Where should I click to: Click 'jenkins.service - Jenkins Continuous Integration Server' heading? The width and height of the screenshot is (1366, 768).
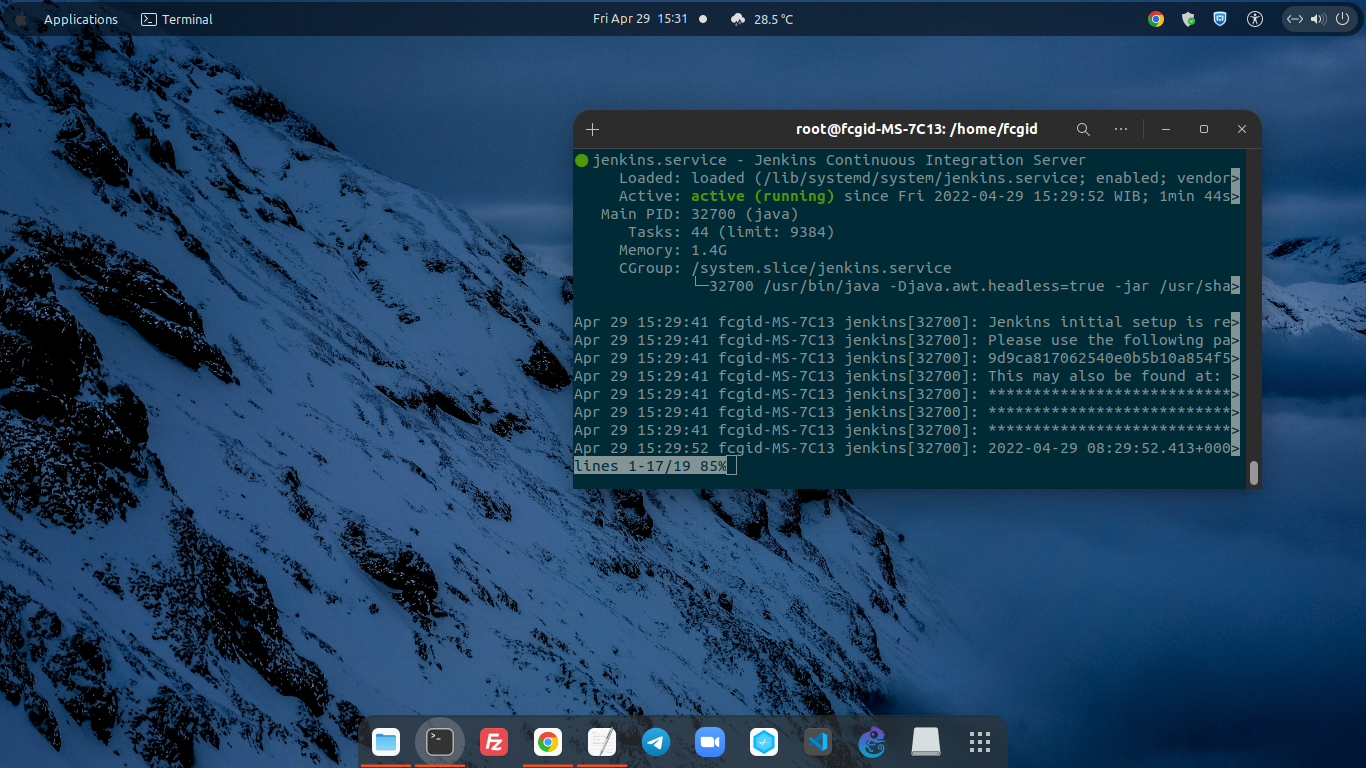pos(839,160)
